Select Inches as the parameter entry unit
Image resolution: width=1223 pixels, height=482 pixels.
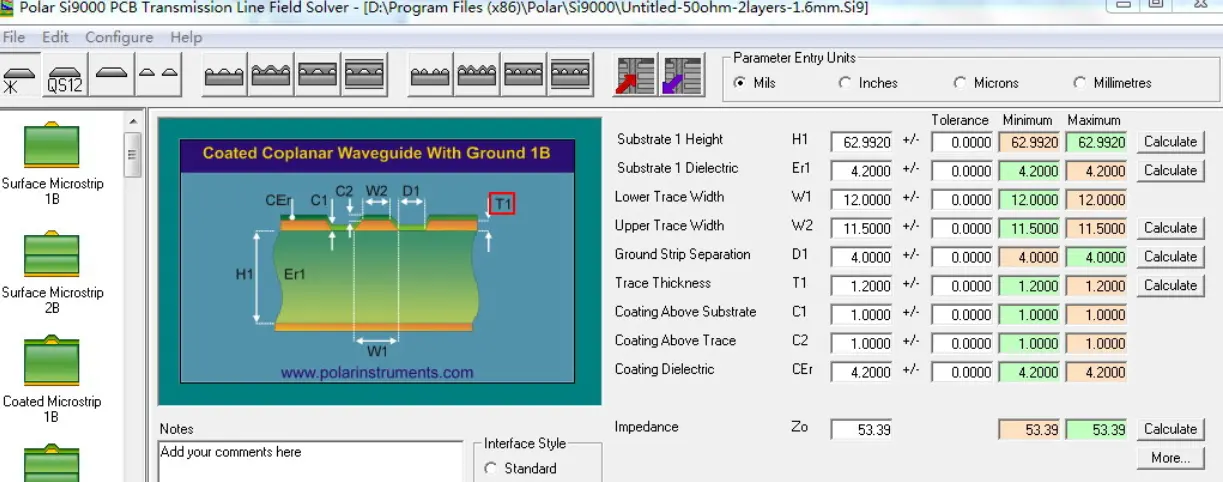point(846,83)
